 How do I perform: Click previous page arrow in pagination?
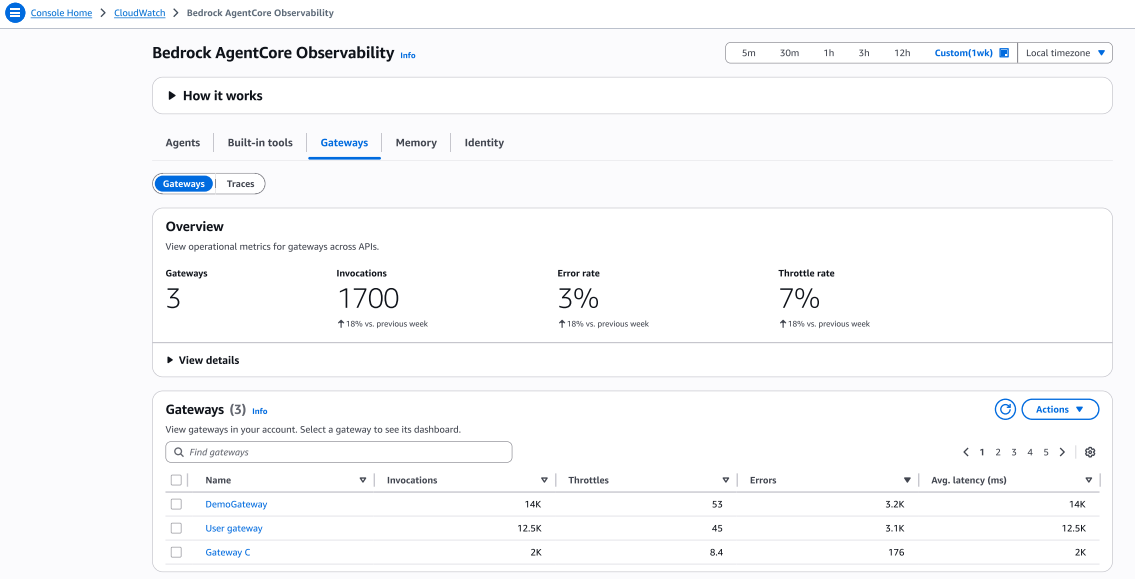966,452
